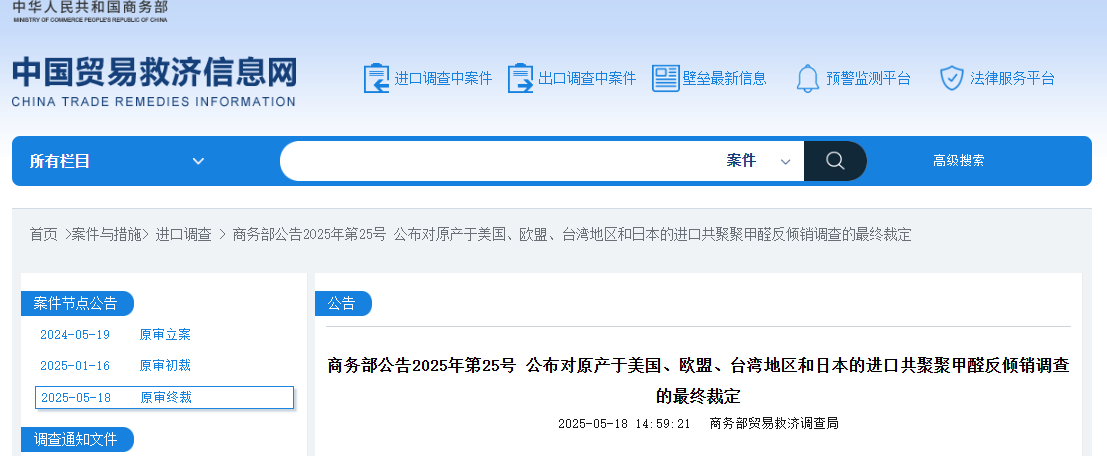Open 2025-01-16 原审初裁 entry
The width and height of the screenshot is (1107, 456).
116,366
